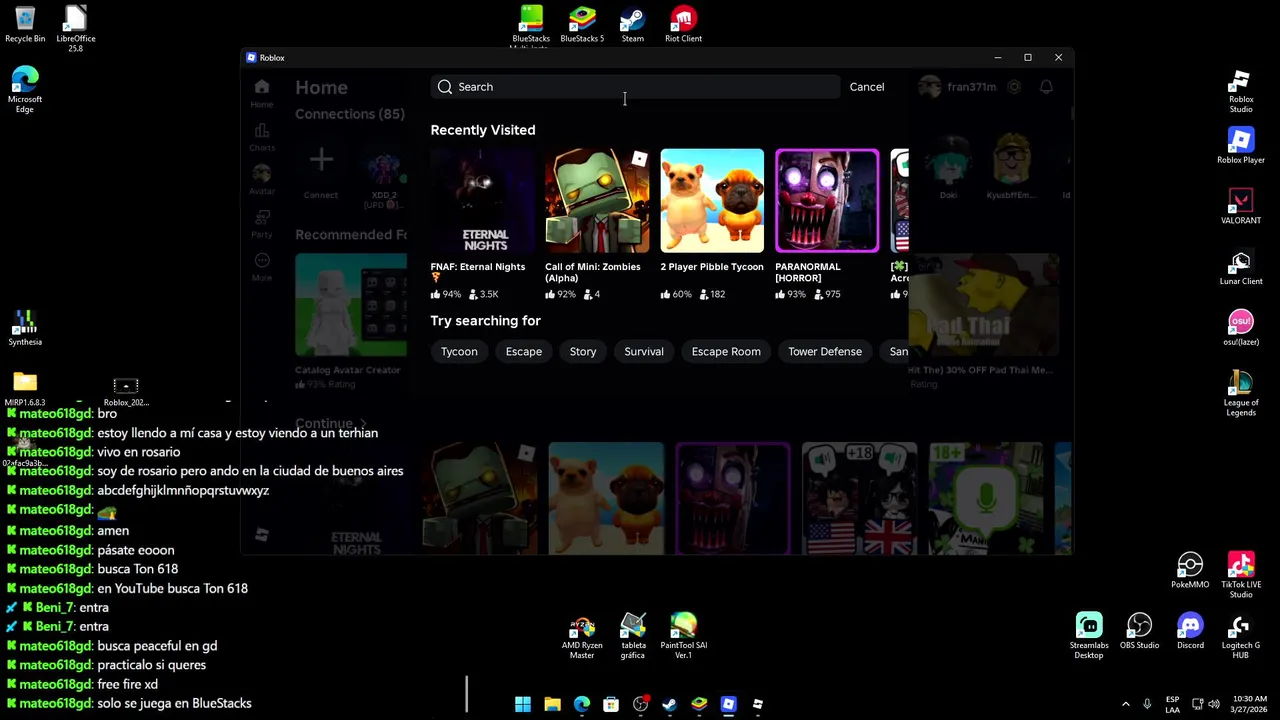This screenshot has height=720, width=1280.
Task: Click the magnifier icon in the search bar
Action: click(445, 87)
